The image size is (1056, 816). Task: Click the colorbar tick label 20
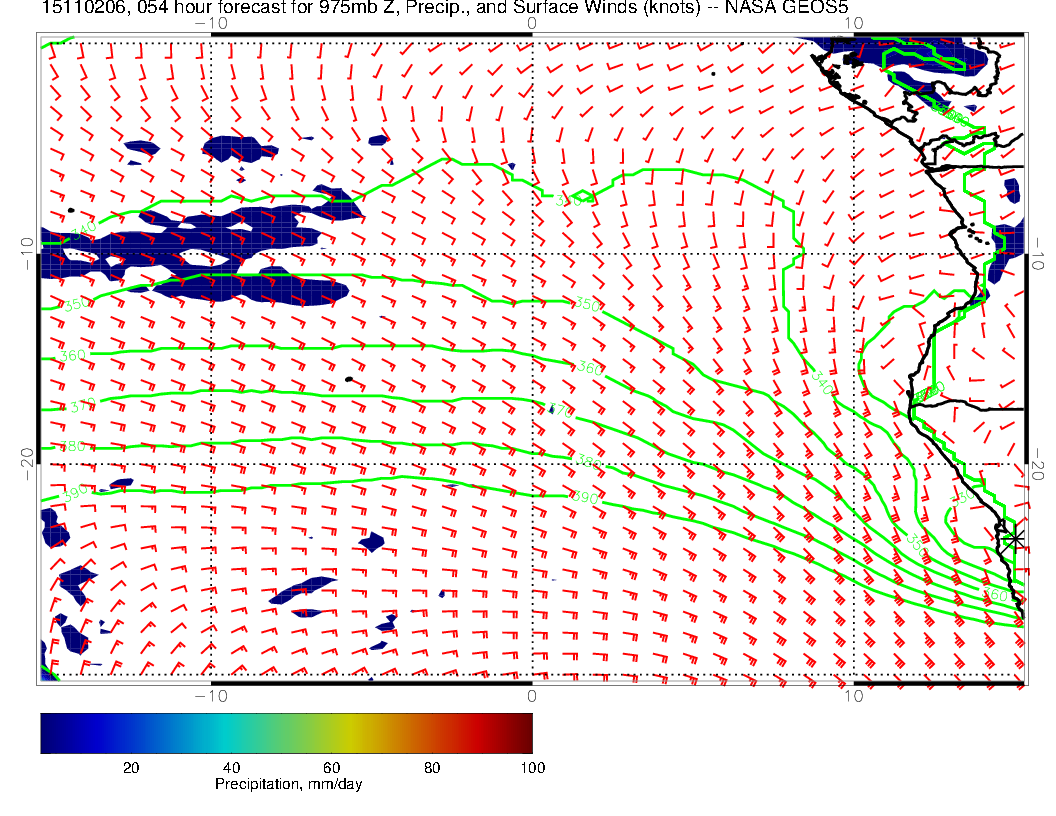[x=130, y=767]
